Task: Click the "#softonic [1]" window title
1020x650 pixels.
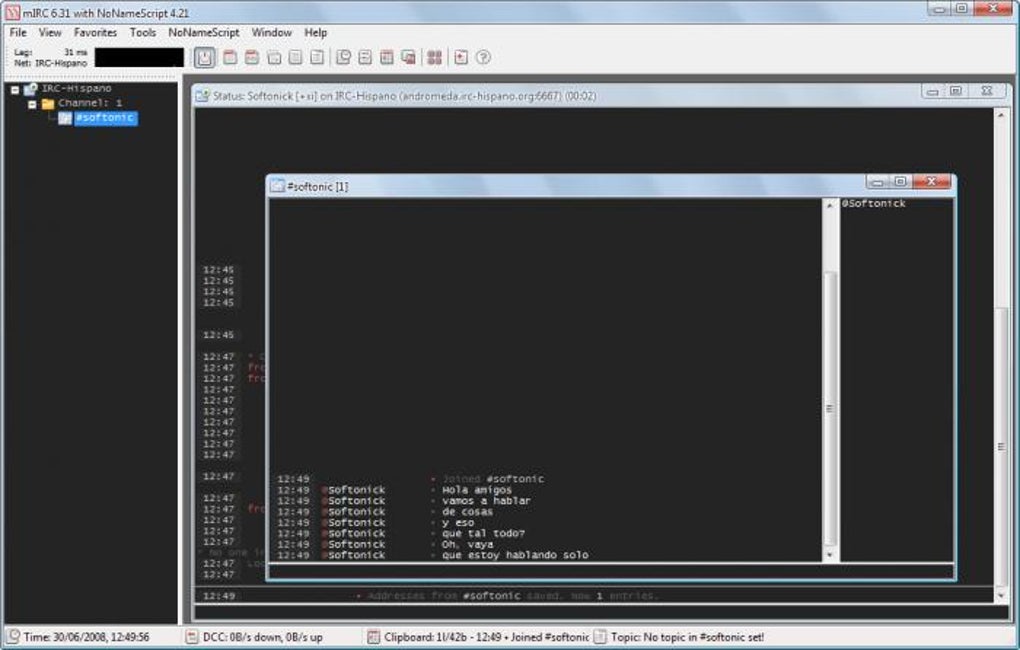Action: [x=317, y=187]
